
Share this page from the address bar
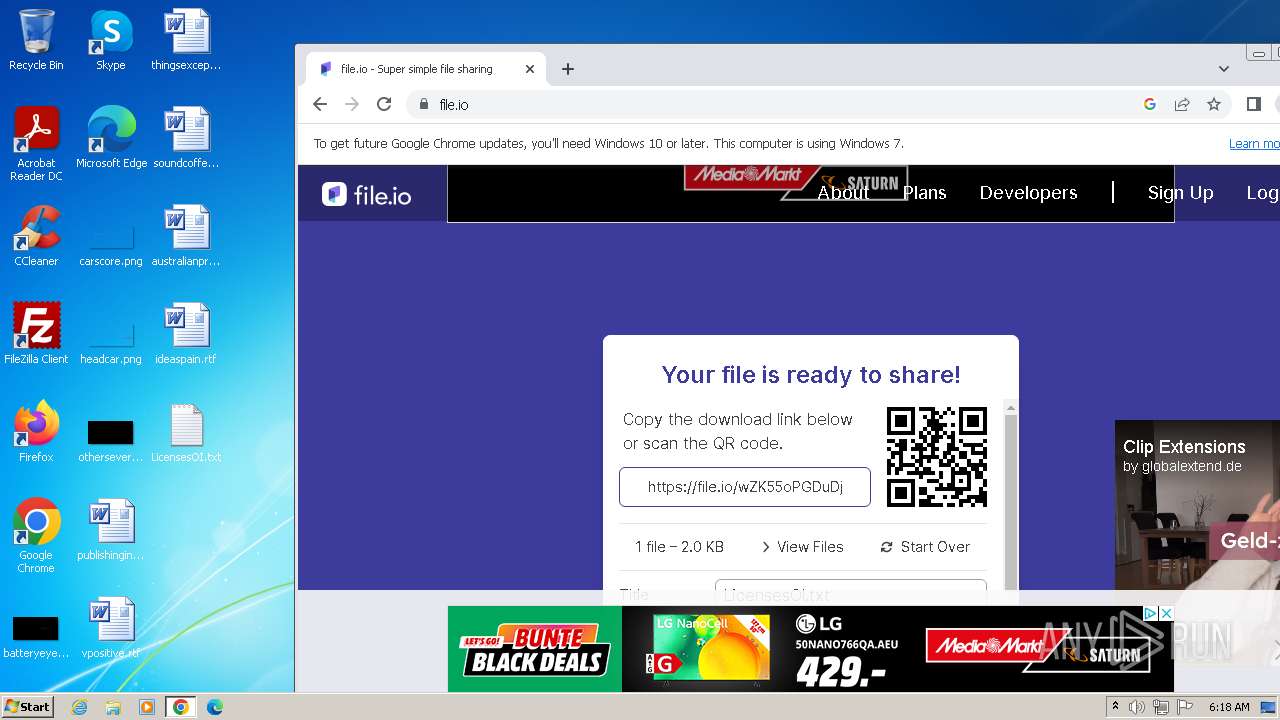pyautogui.click(x=1182, y=104)
